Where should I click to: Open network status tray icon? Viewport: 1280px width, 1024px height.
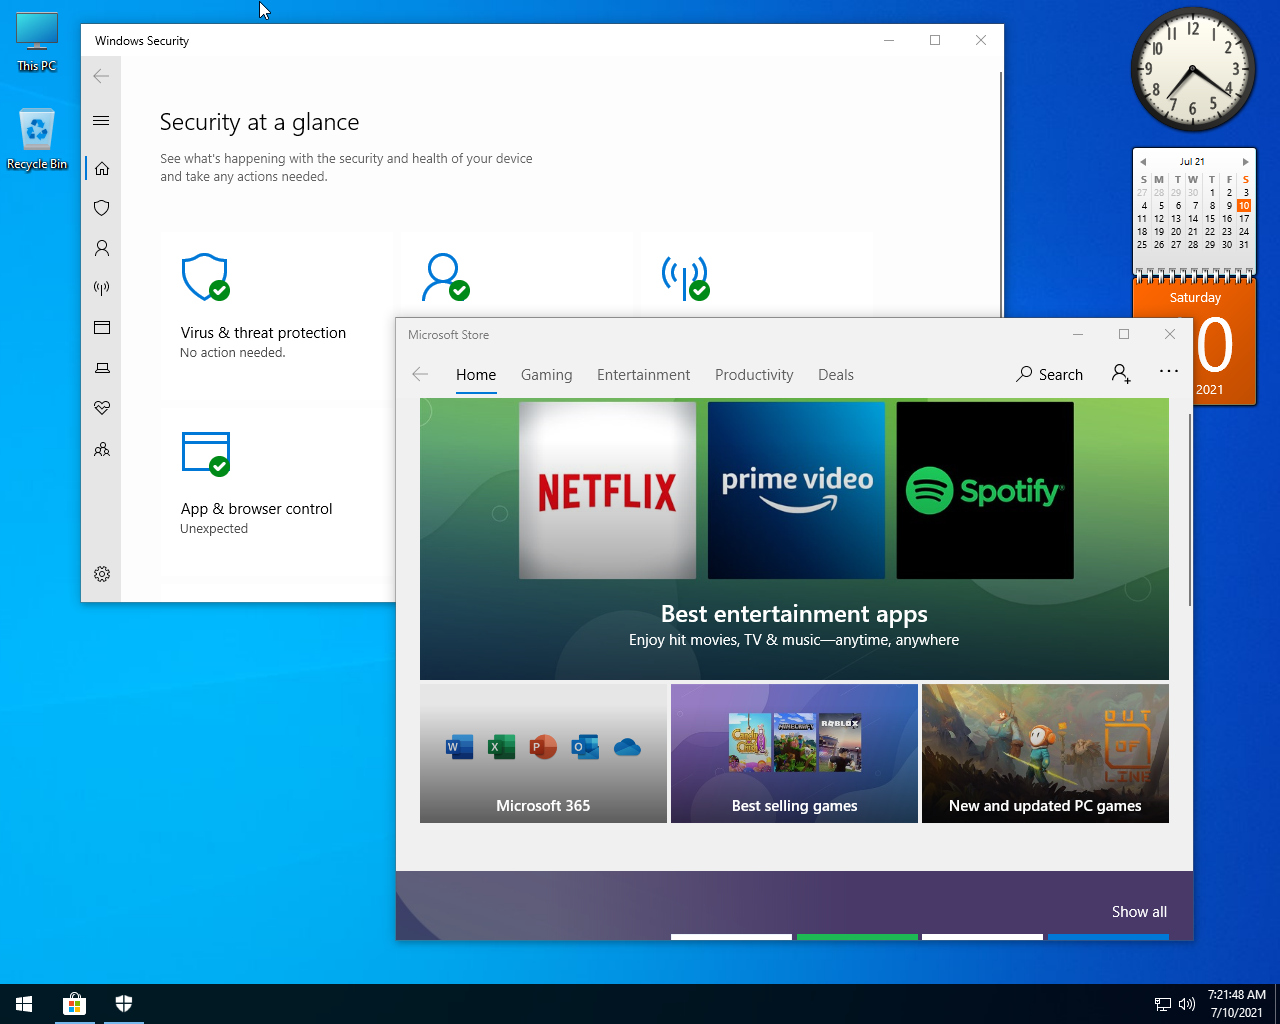(1163, 1004)
